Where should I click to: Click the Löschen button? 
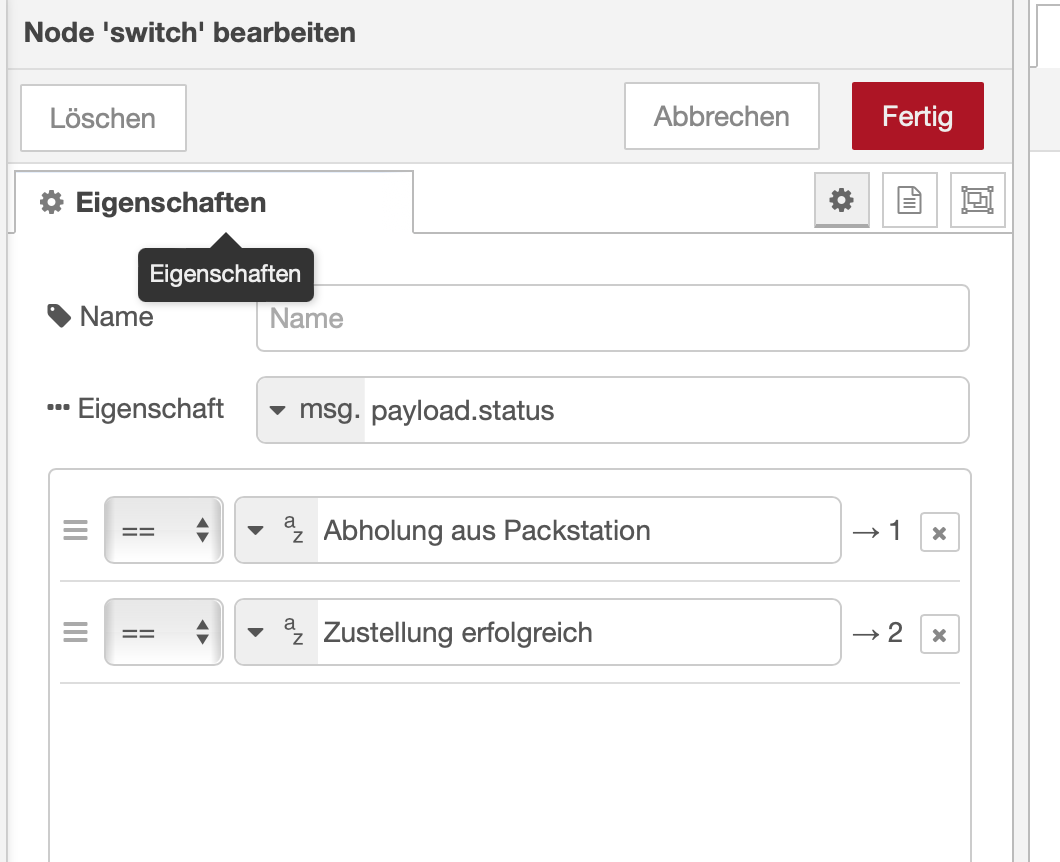tap(103, 119)
